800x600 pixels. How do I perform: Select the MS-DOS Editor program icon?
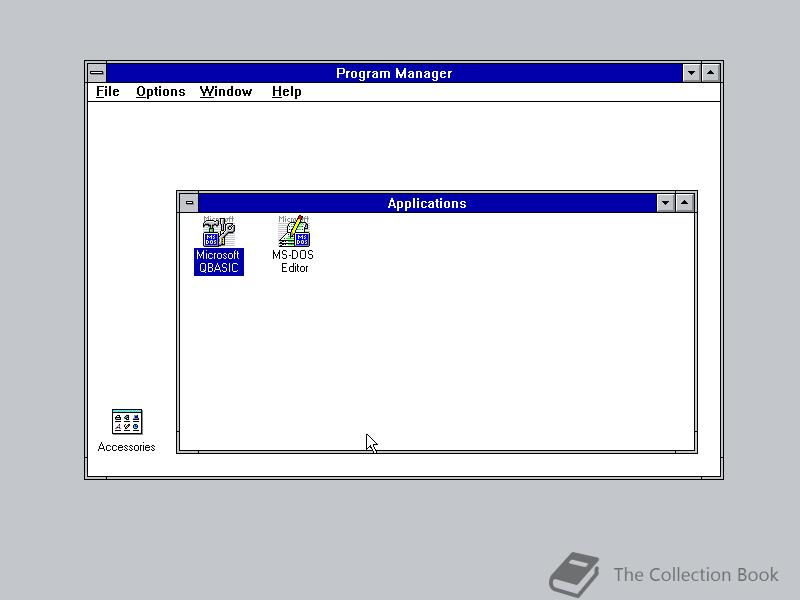pos(294,231)
